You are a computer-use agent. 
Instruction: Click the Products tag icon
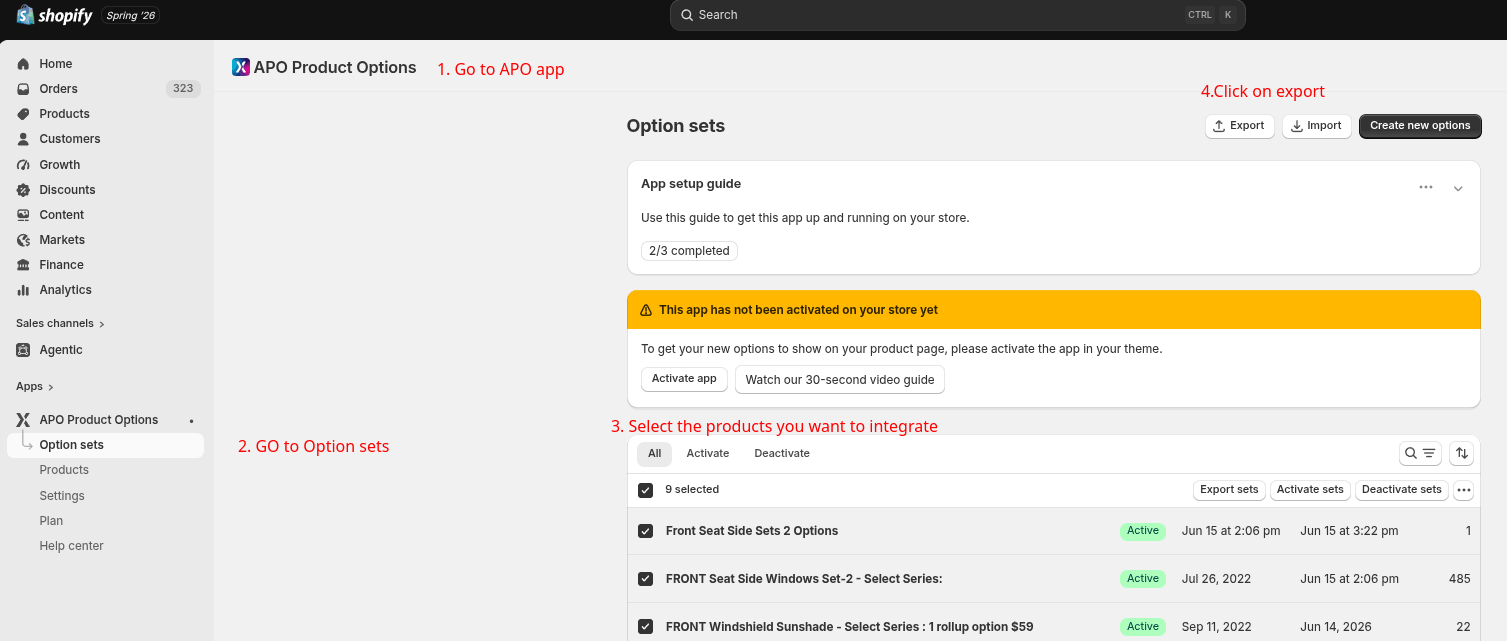[23, 114]
